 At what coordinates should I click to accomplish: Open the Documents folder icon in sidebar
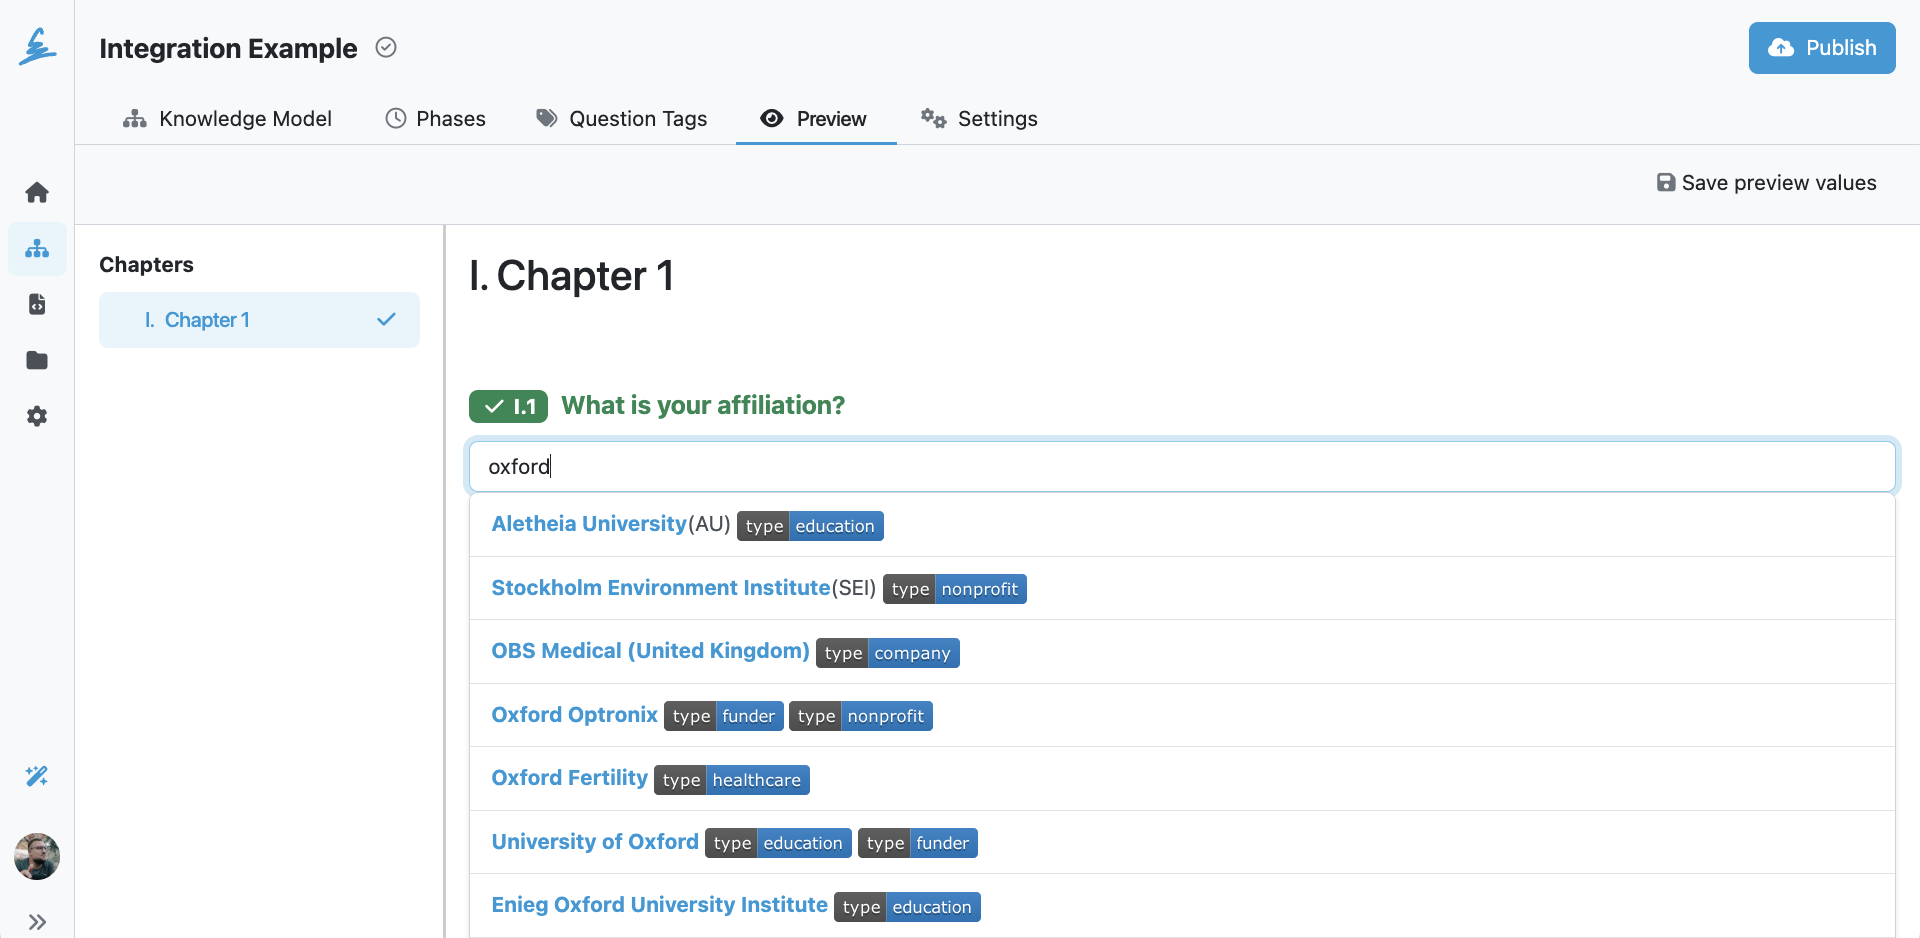click(x=37, y=360)
